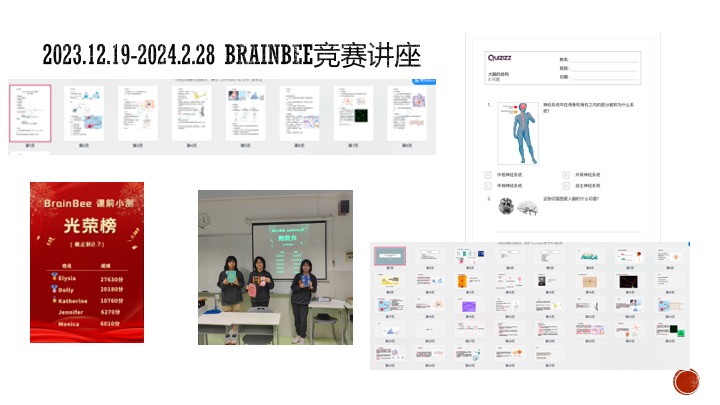Select the highlighted first page thumbnail
The image size is (720, 405).
coord(30,112)
